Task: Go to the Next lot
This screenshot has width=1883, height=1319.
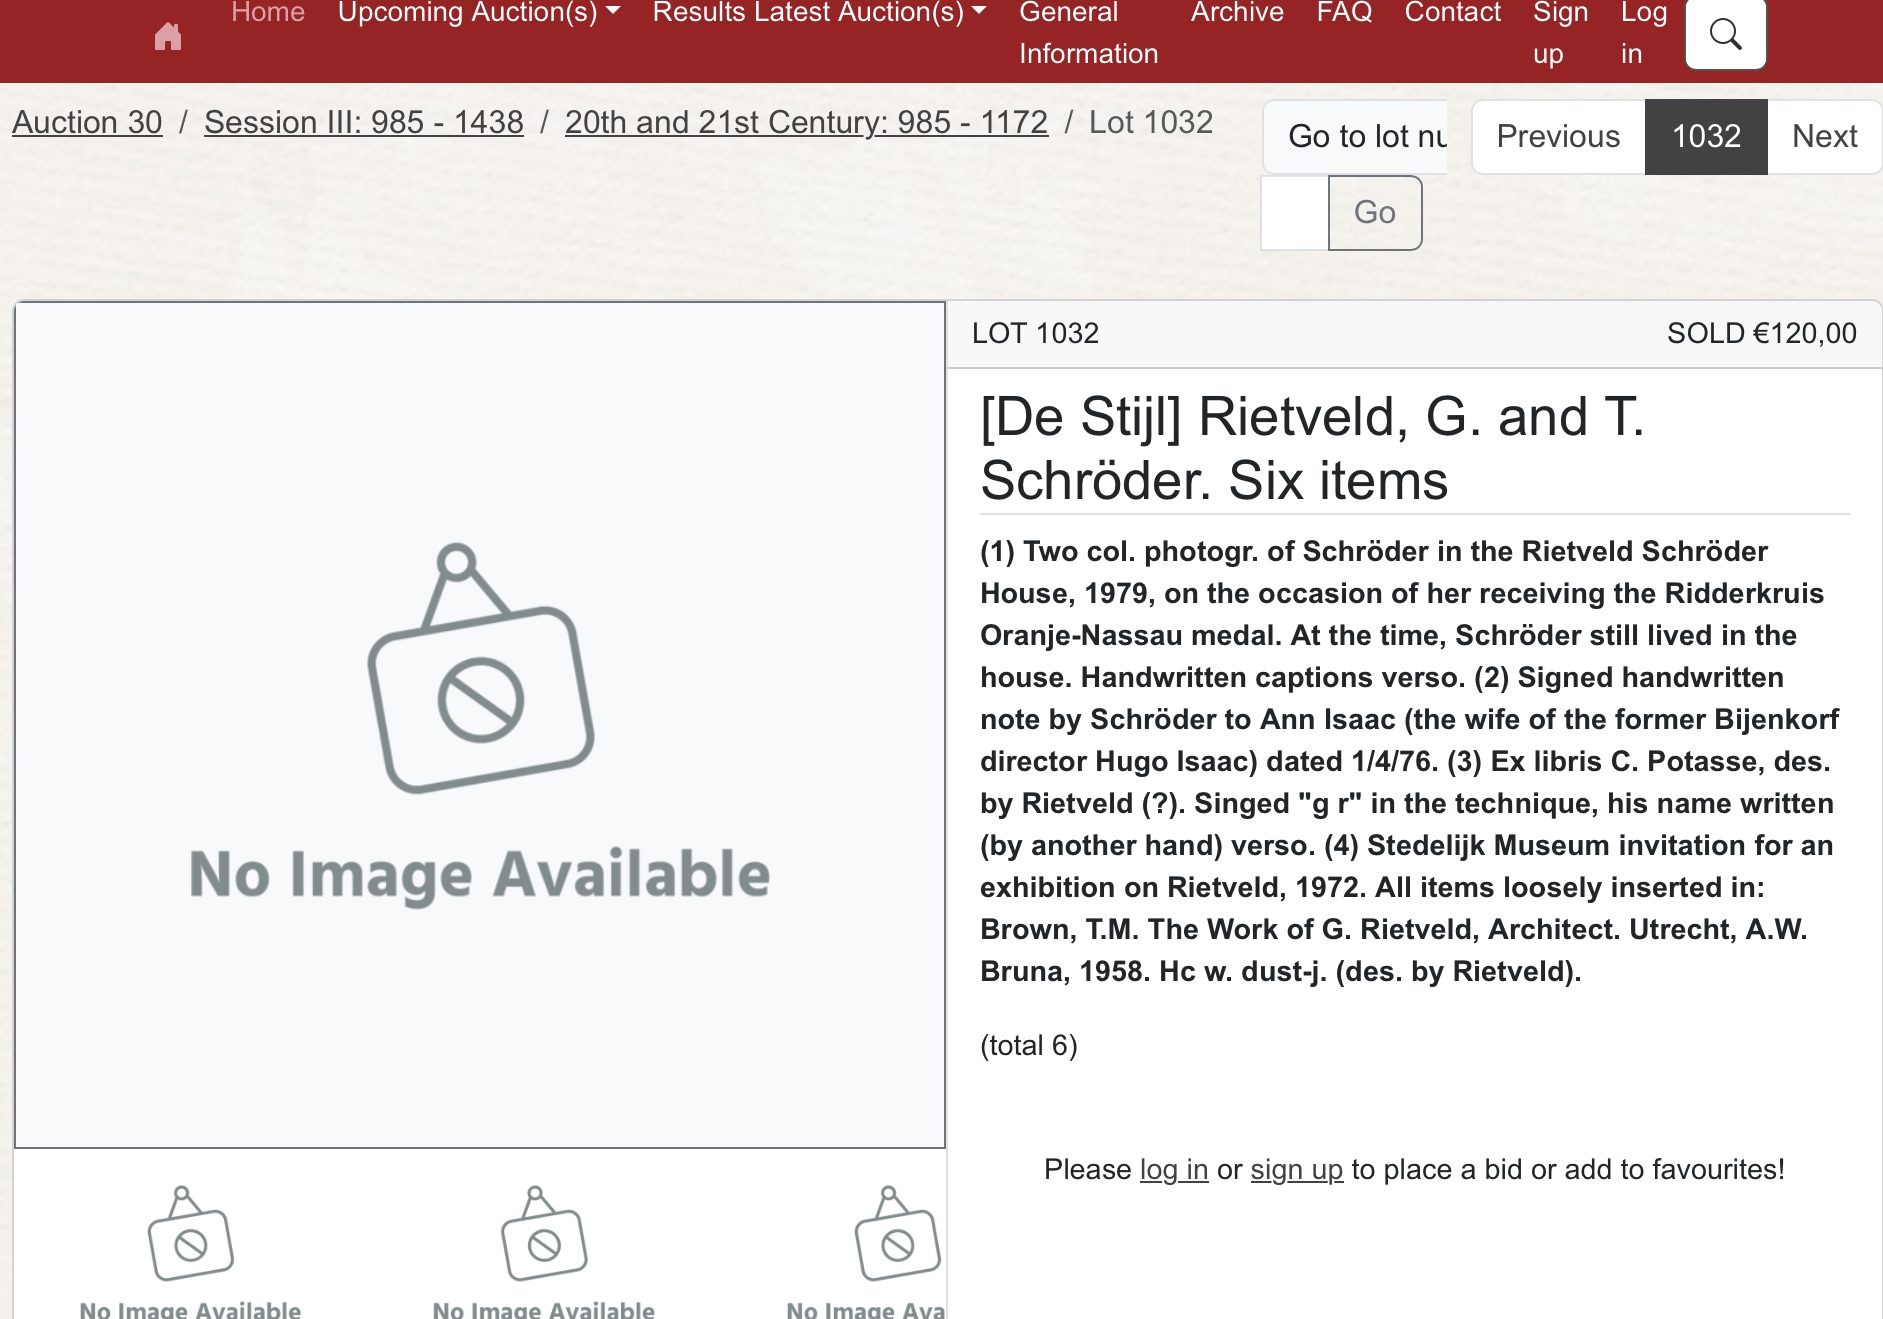Action: pyautogui.click(x=1824, y=136)
